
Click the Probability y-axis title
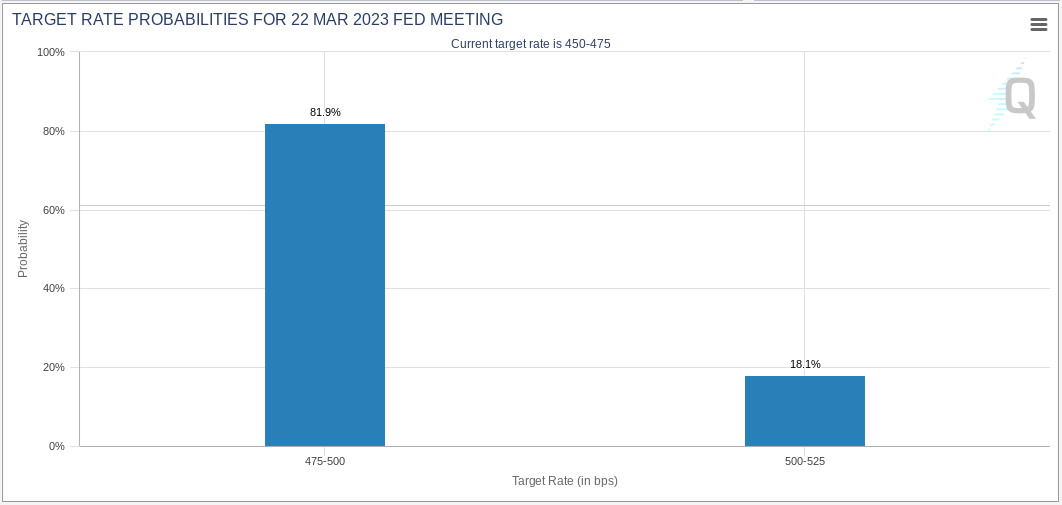tap(23, 248)
